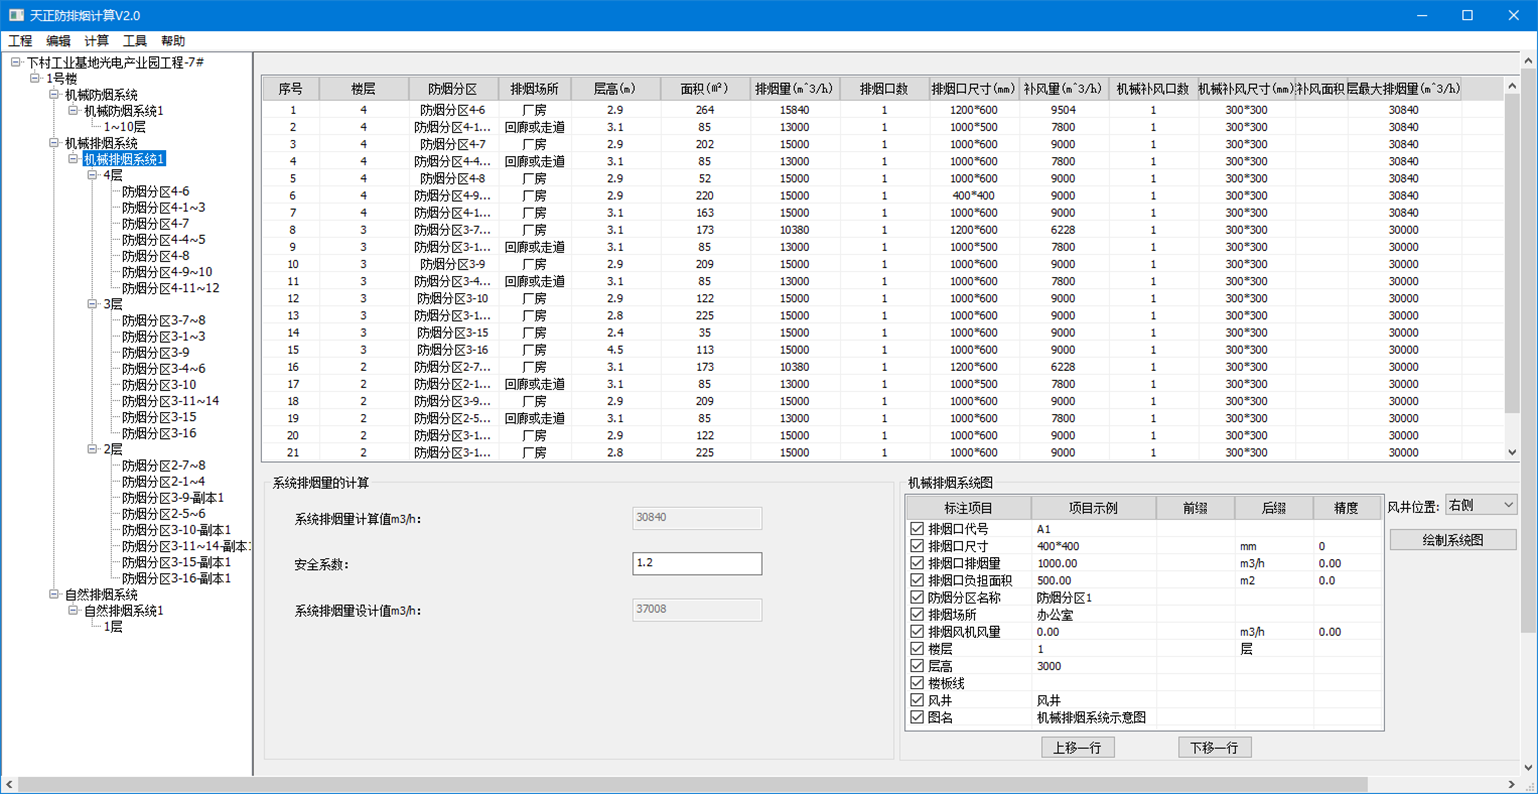
Task: Collapse the 2层 tree node
Action: point(92,449)
